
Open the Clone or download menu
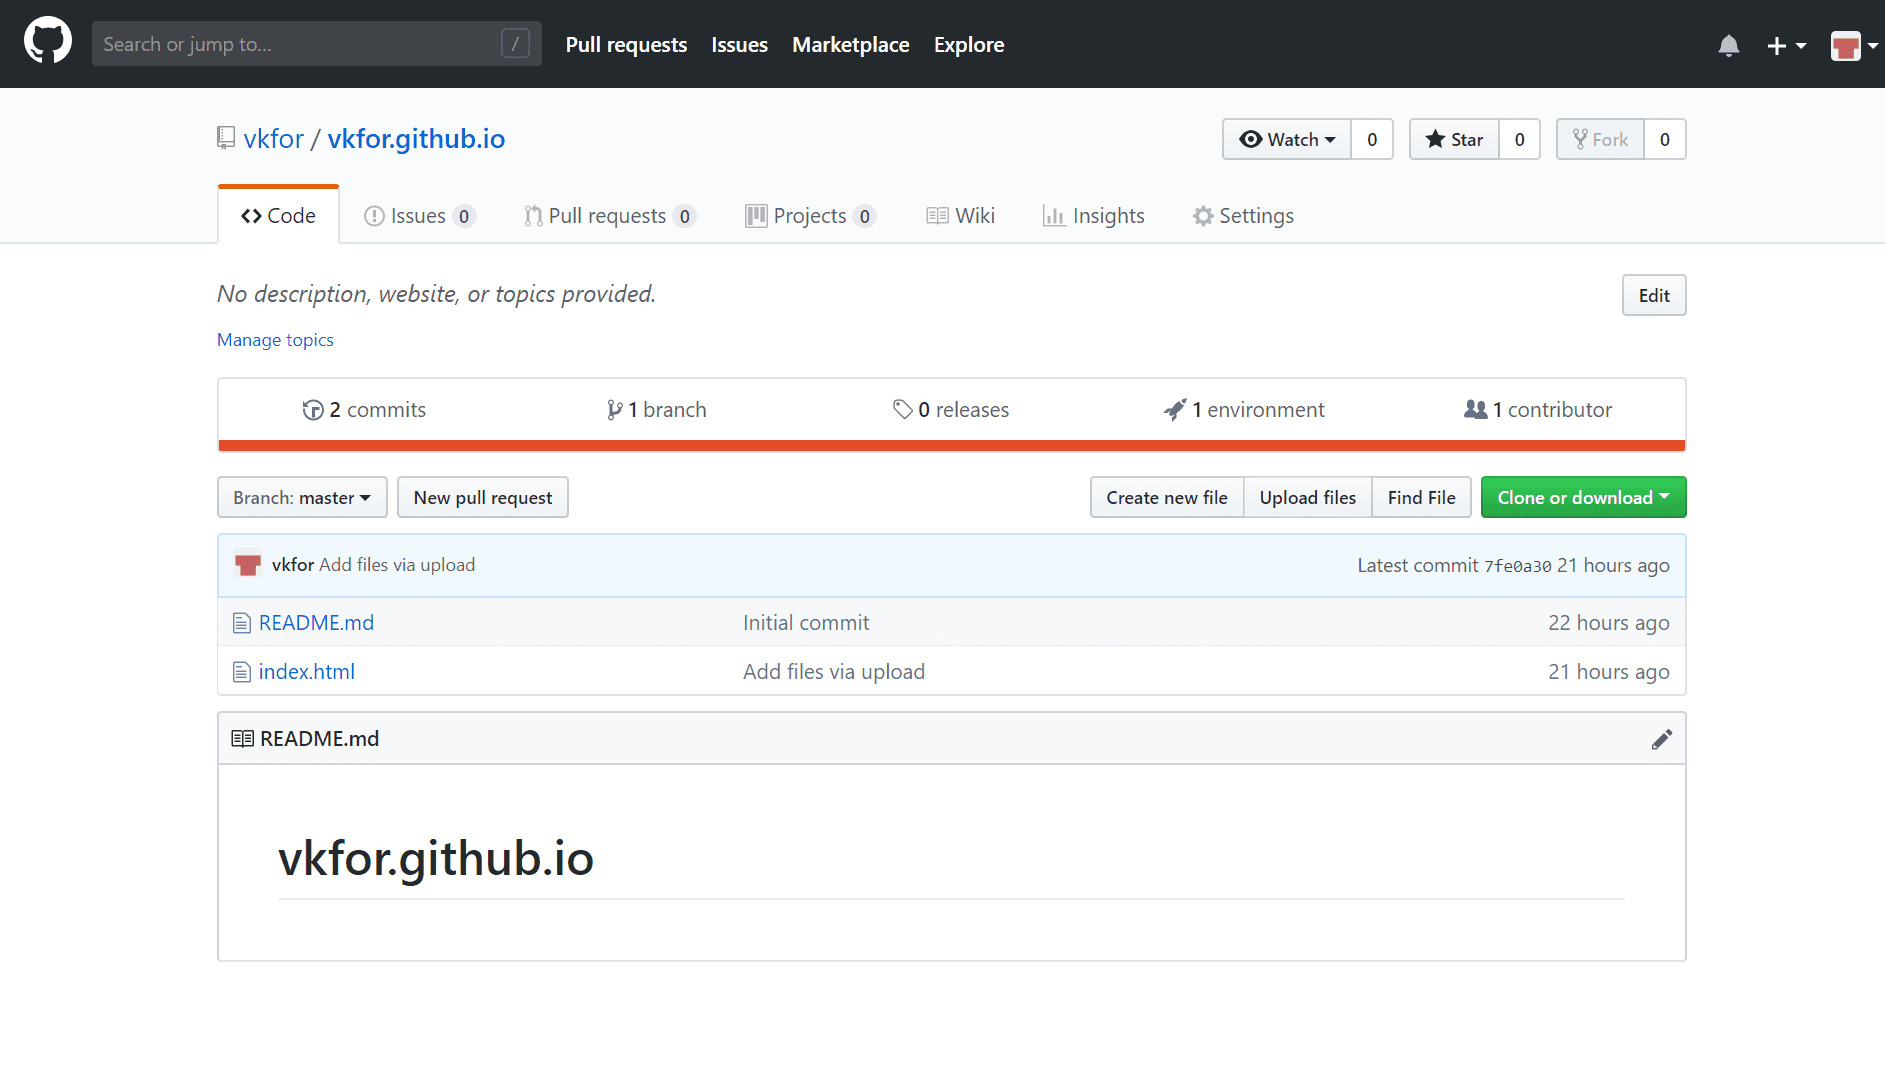[1582, 497]
